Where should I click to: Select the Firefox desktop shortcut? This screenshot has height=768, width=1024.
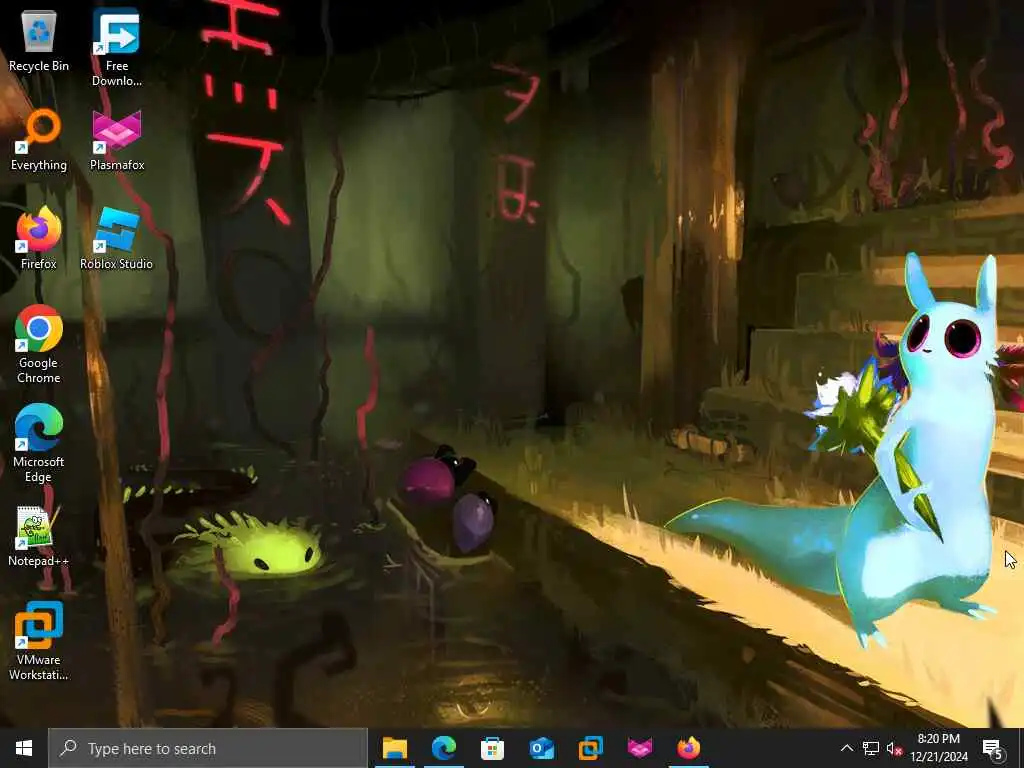(x=39, y=238)
